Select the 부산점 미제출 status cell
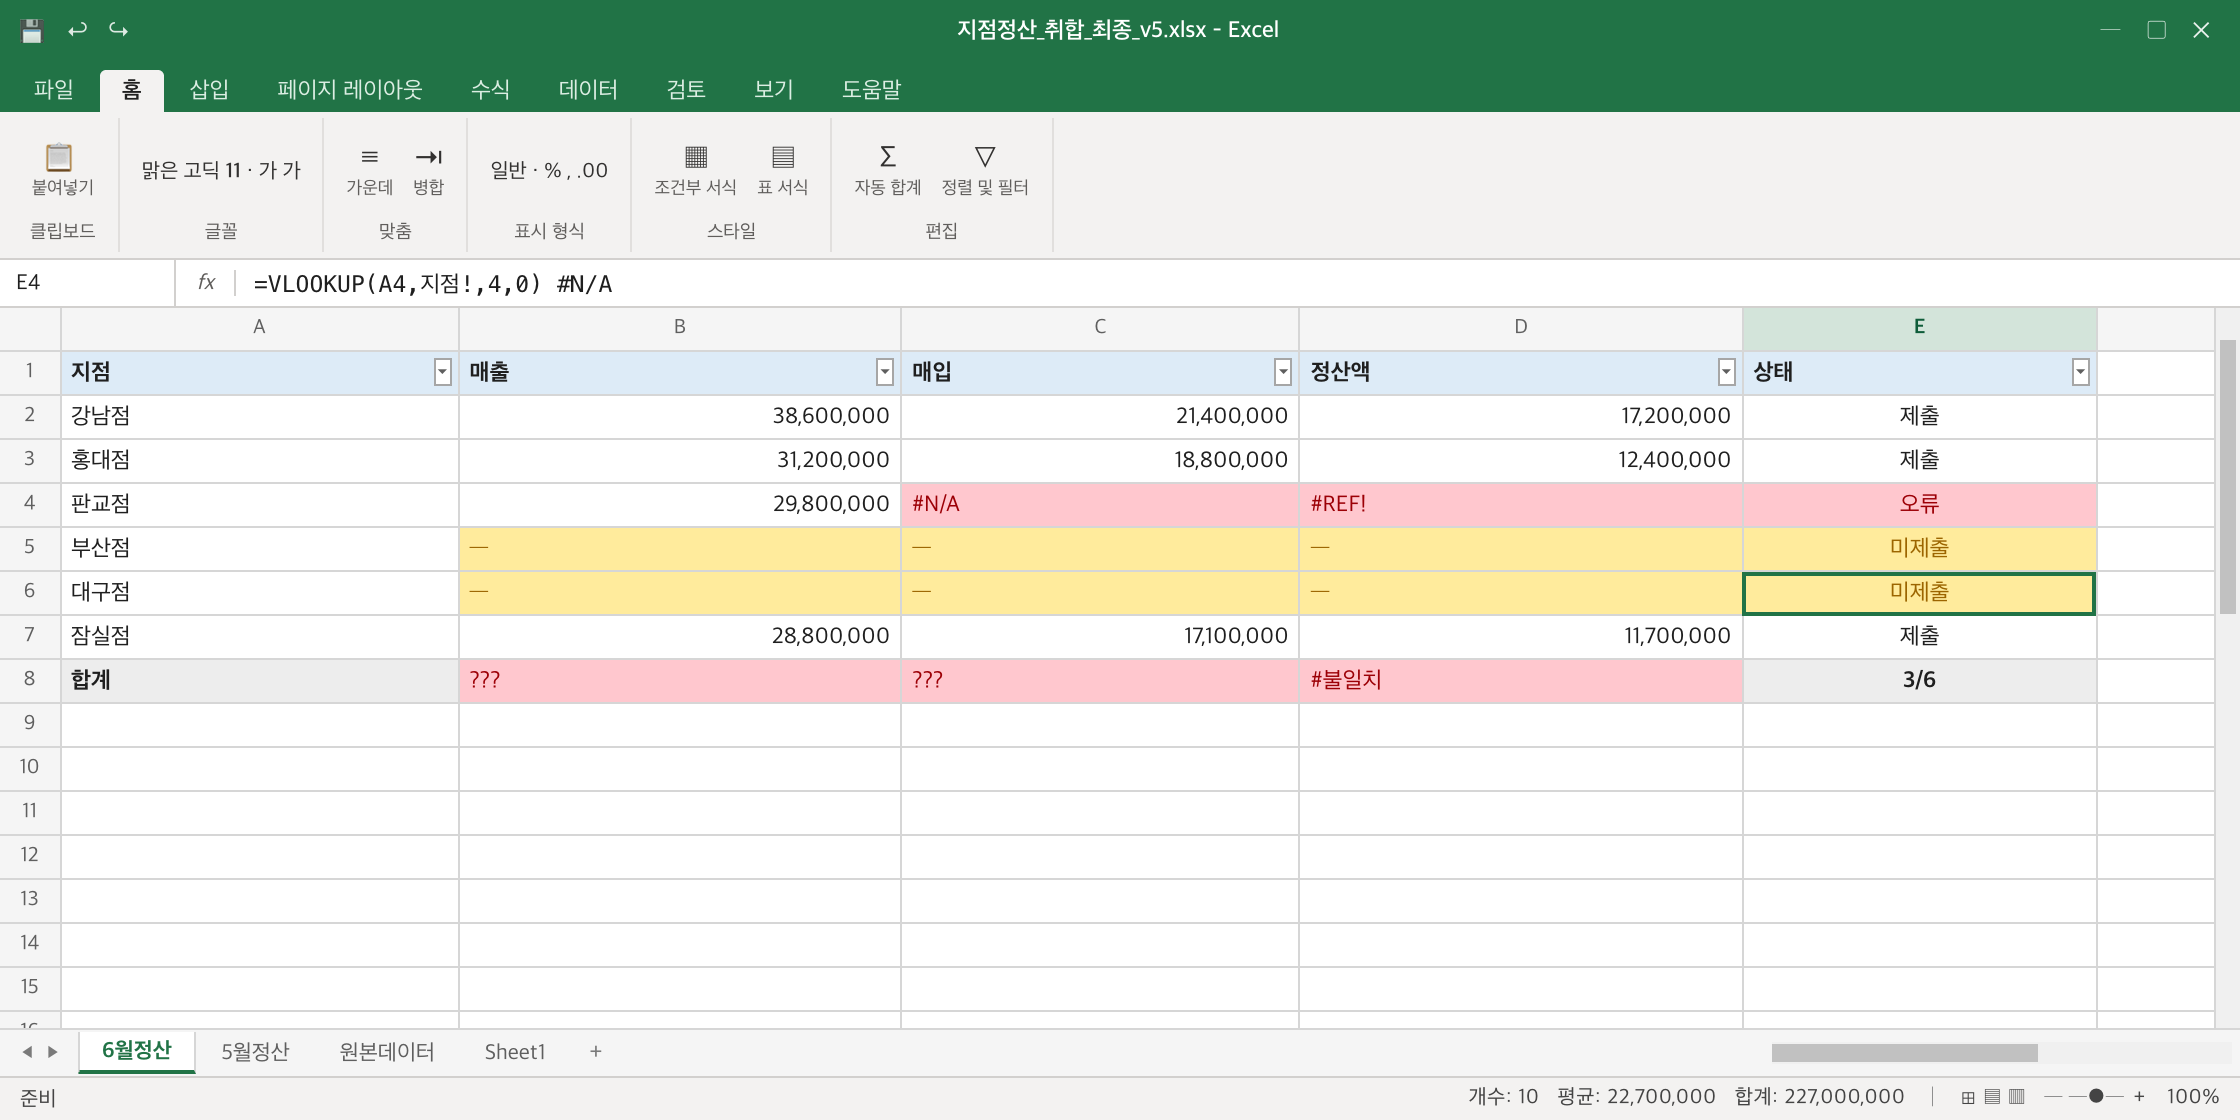 point(1919,548)
